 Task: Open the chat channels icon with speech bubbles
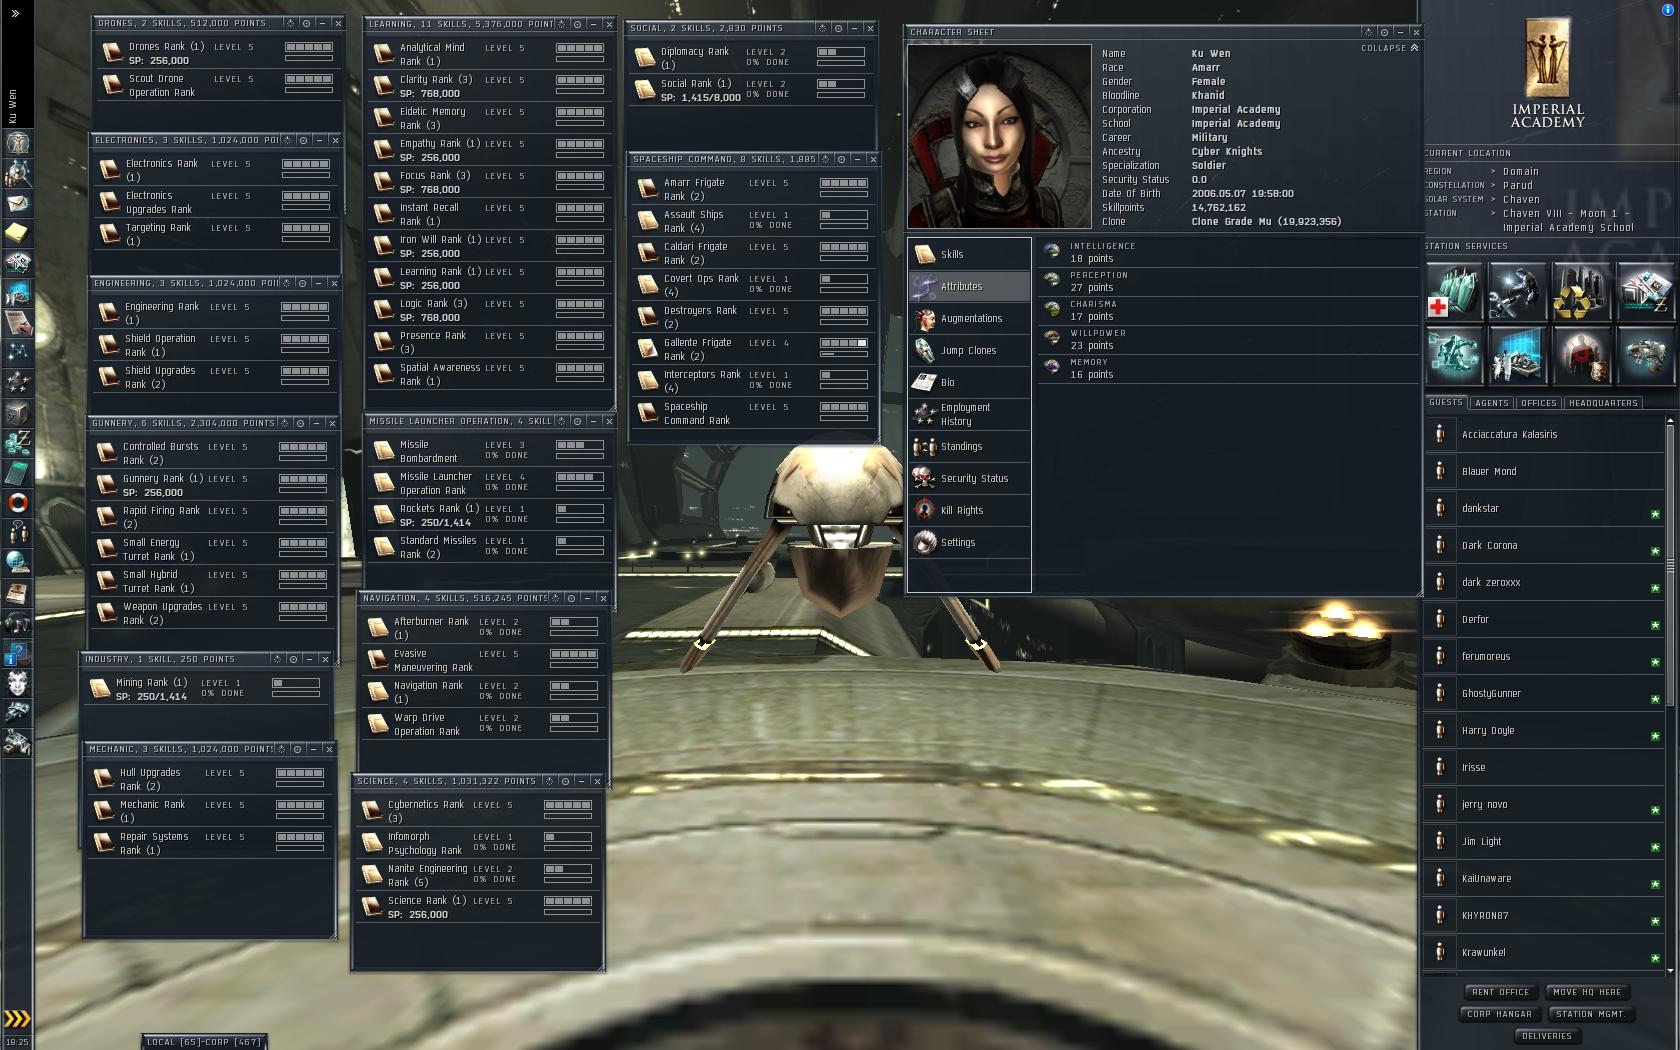[17, 532]
